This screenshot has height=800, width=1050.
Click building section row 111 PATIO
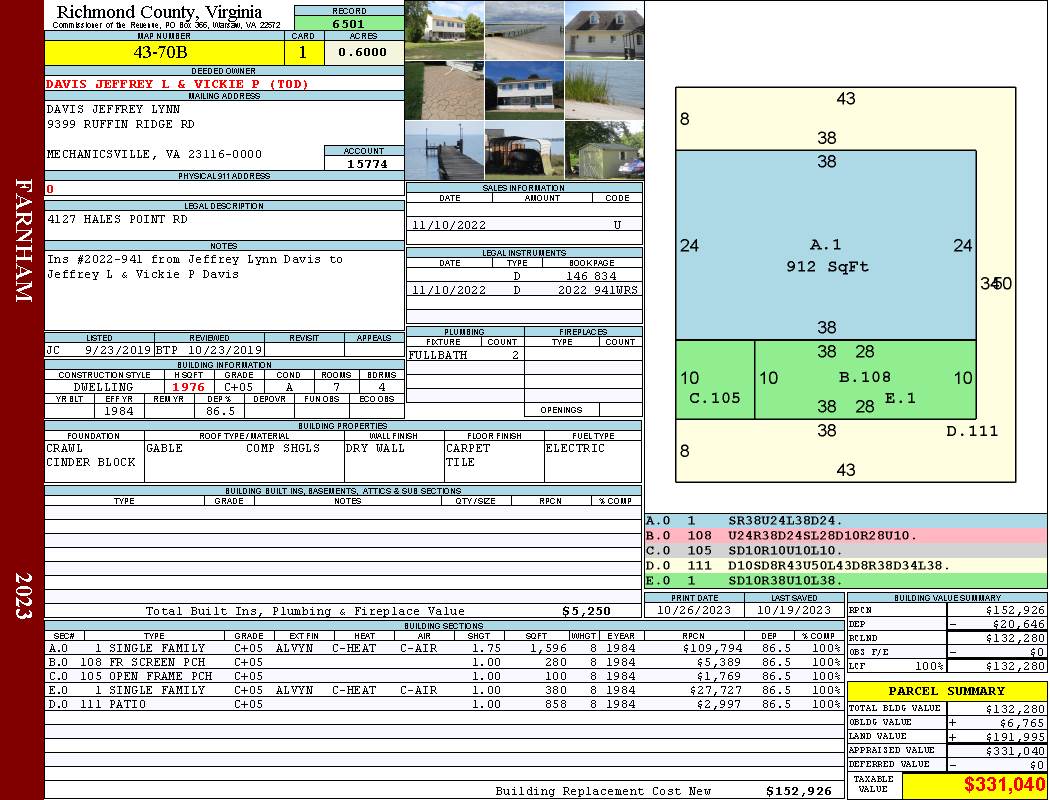(x=443, y=704)
